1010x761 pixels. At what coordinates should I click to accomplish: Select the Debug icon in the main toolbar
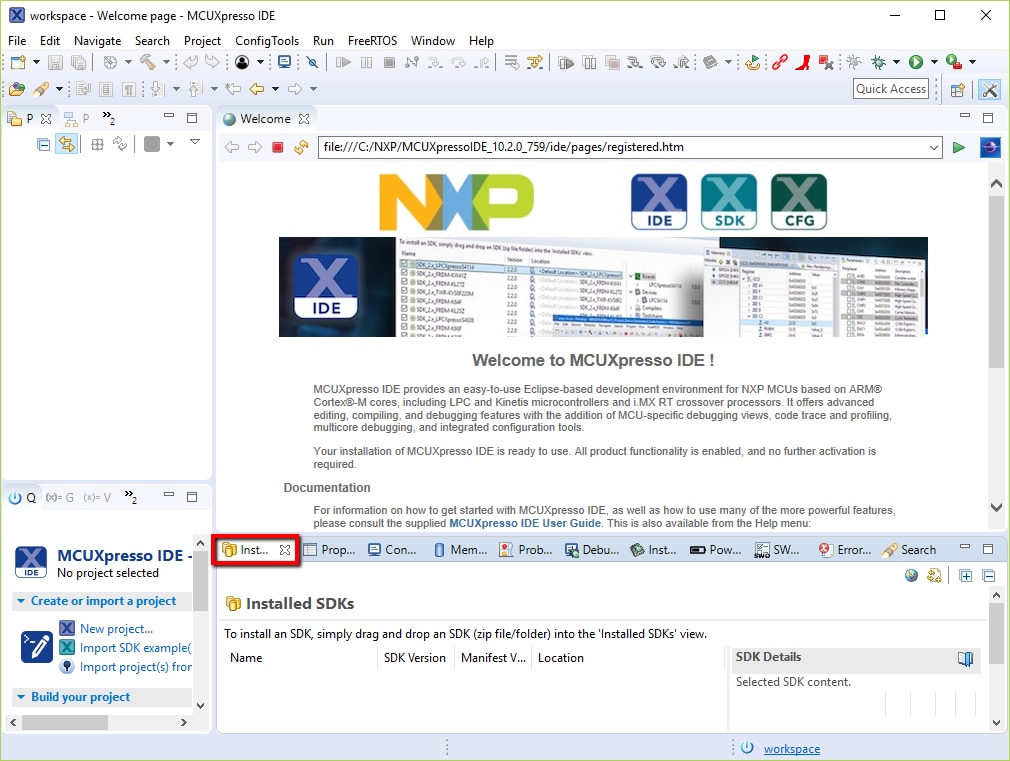[x=878, y=61]
